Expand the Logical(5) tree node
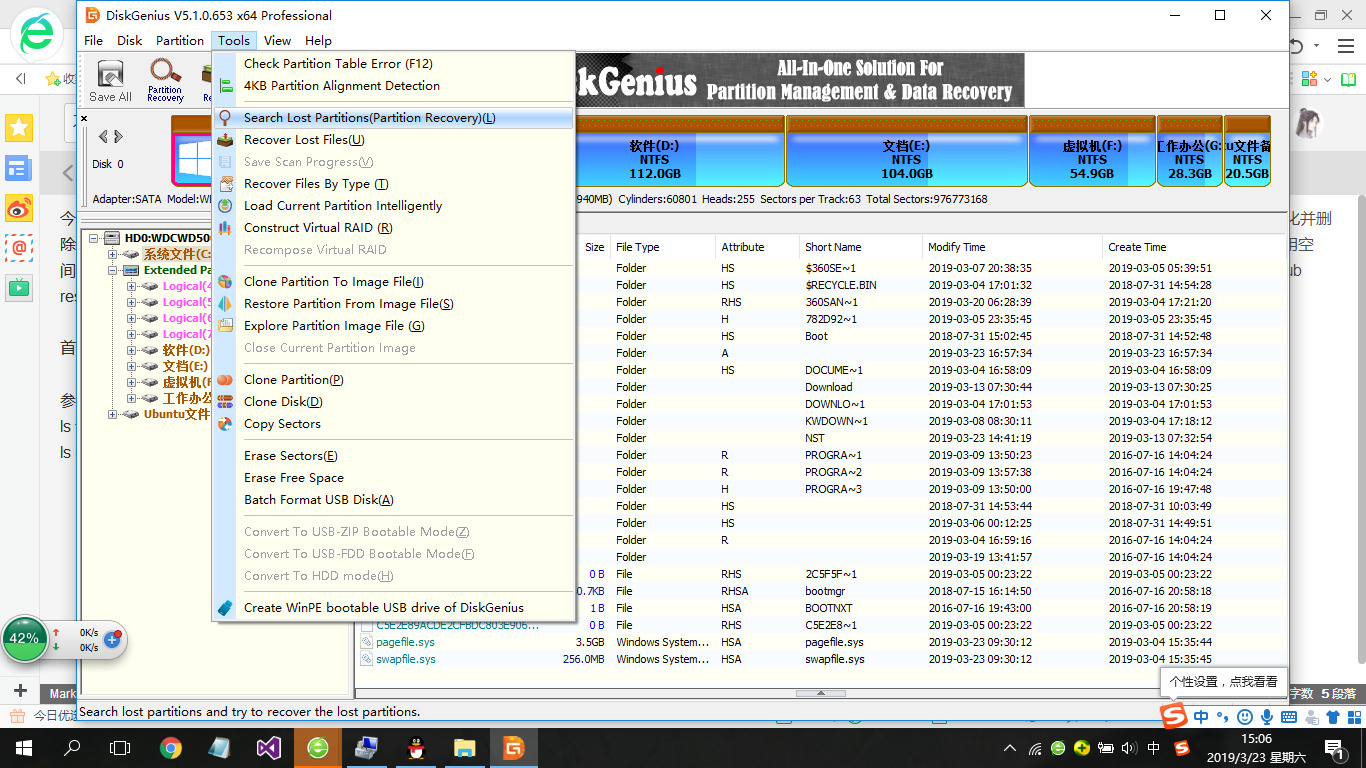 tap(132, 302)
